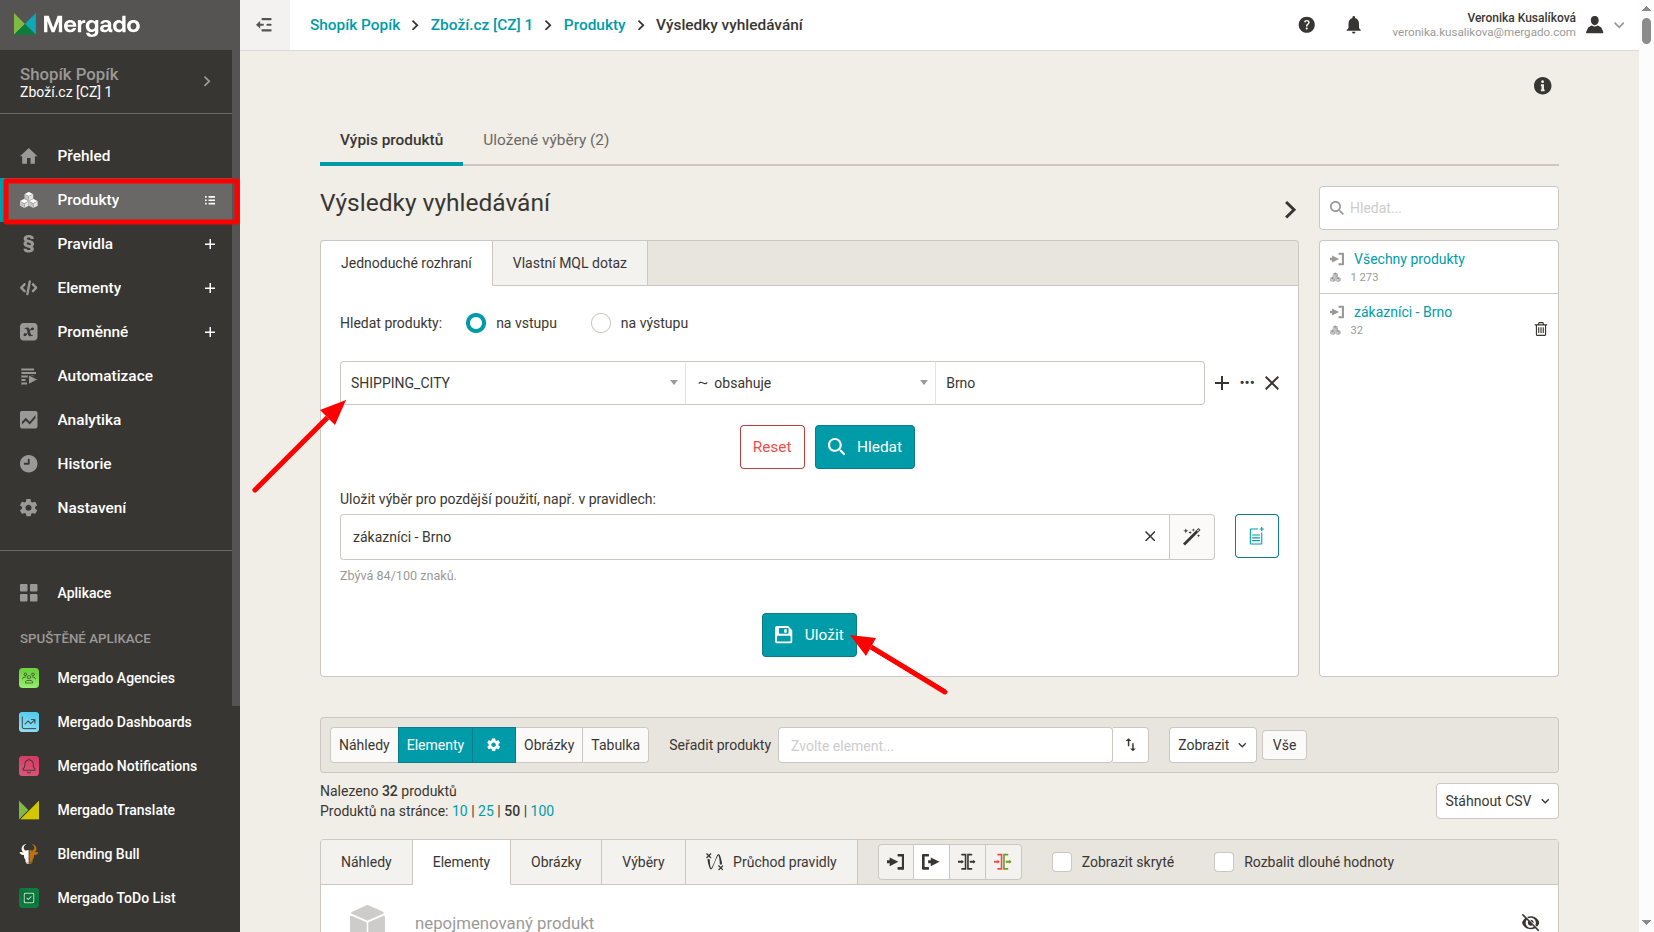
Task: Open Elementy view settings gear
Action: pyautogui.click(x=494, y=745)
